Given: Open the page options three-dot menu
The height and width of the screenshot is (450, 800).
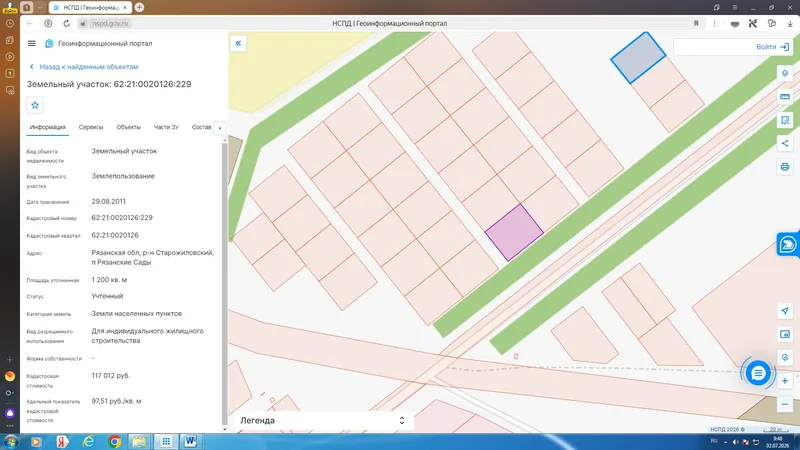Looking at the screenshot, I should tap(714, 23).
